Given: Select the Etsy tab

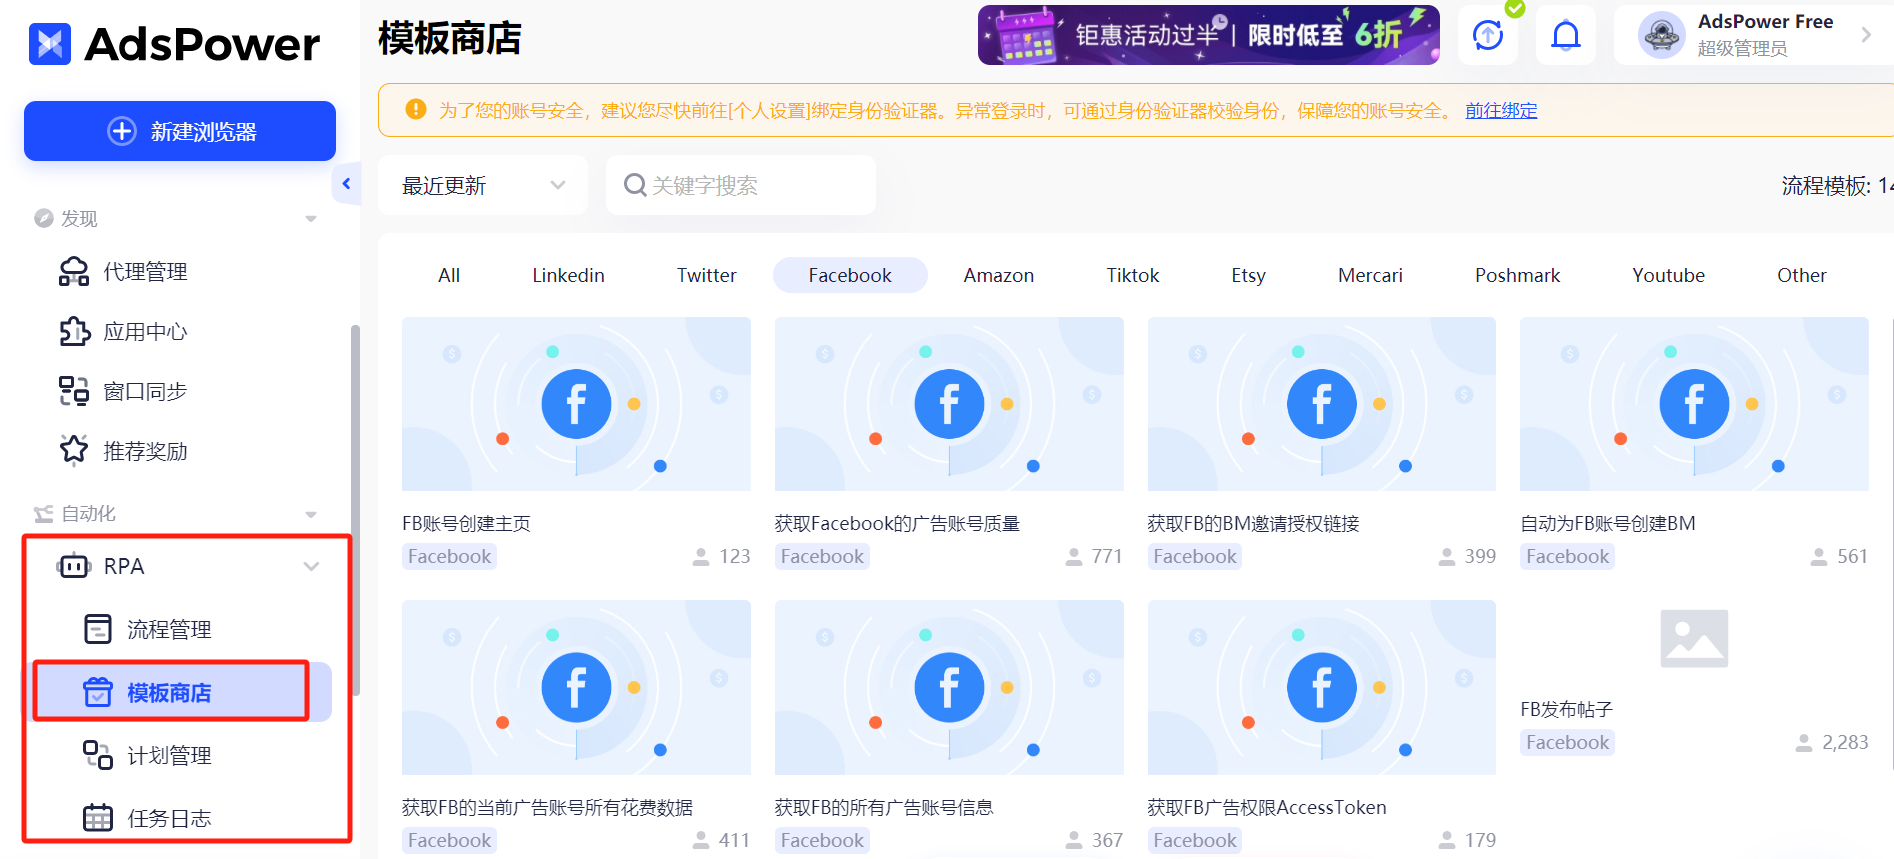Looking at the screenshot, I should (1248, 275).
